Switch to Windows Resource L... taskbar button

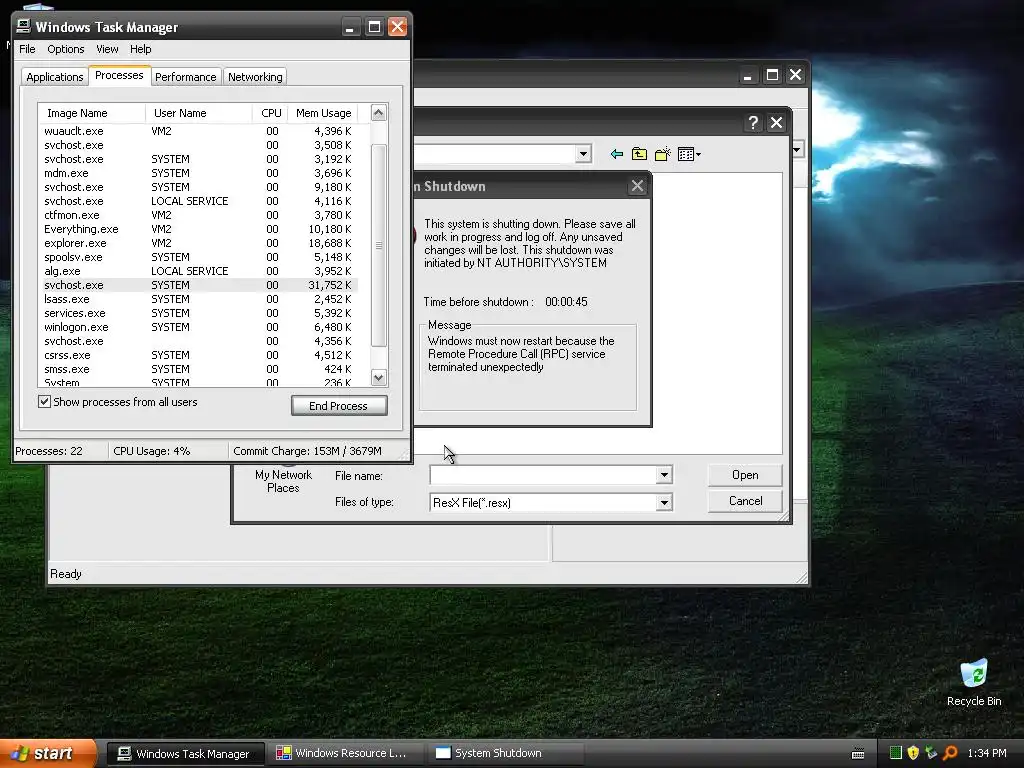[345, 754]
